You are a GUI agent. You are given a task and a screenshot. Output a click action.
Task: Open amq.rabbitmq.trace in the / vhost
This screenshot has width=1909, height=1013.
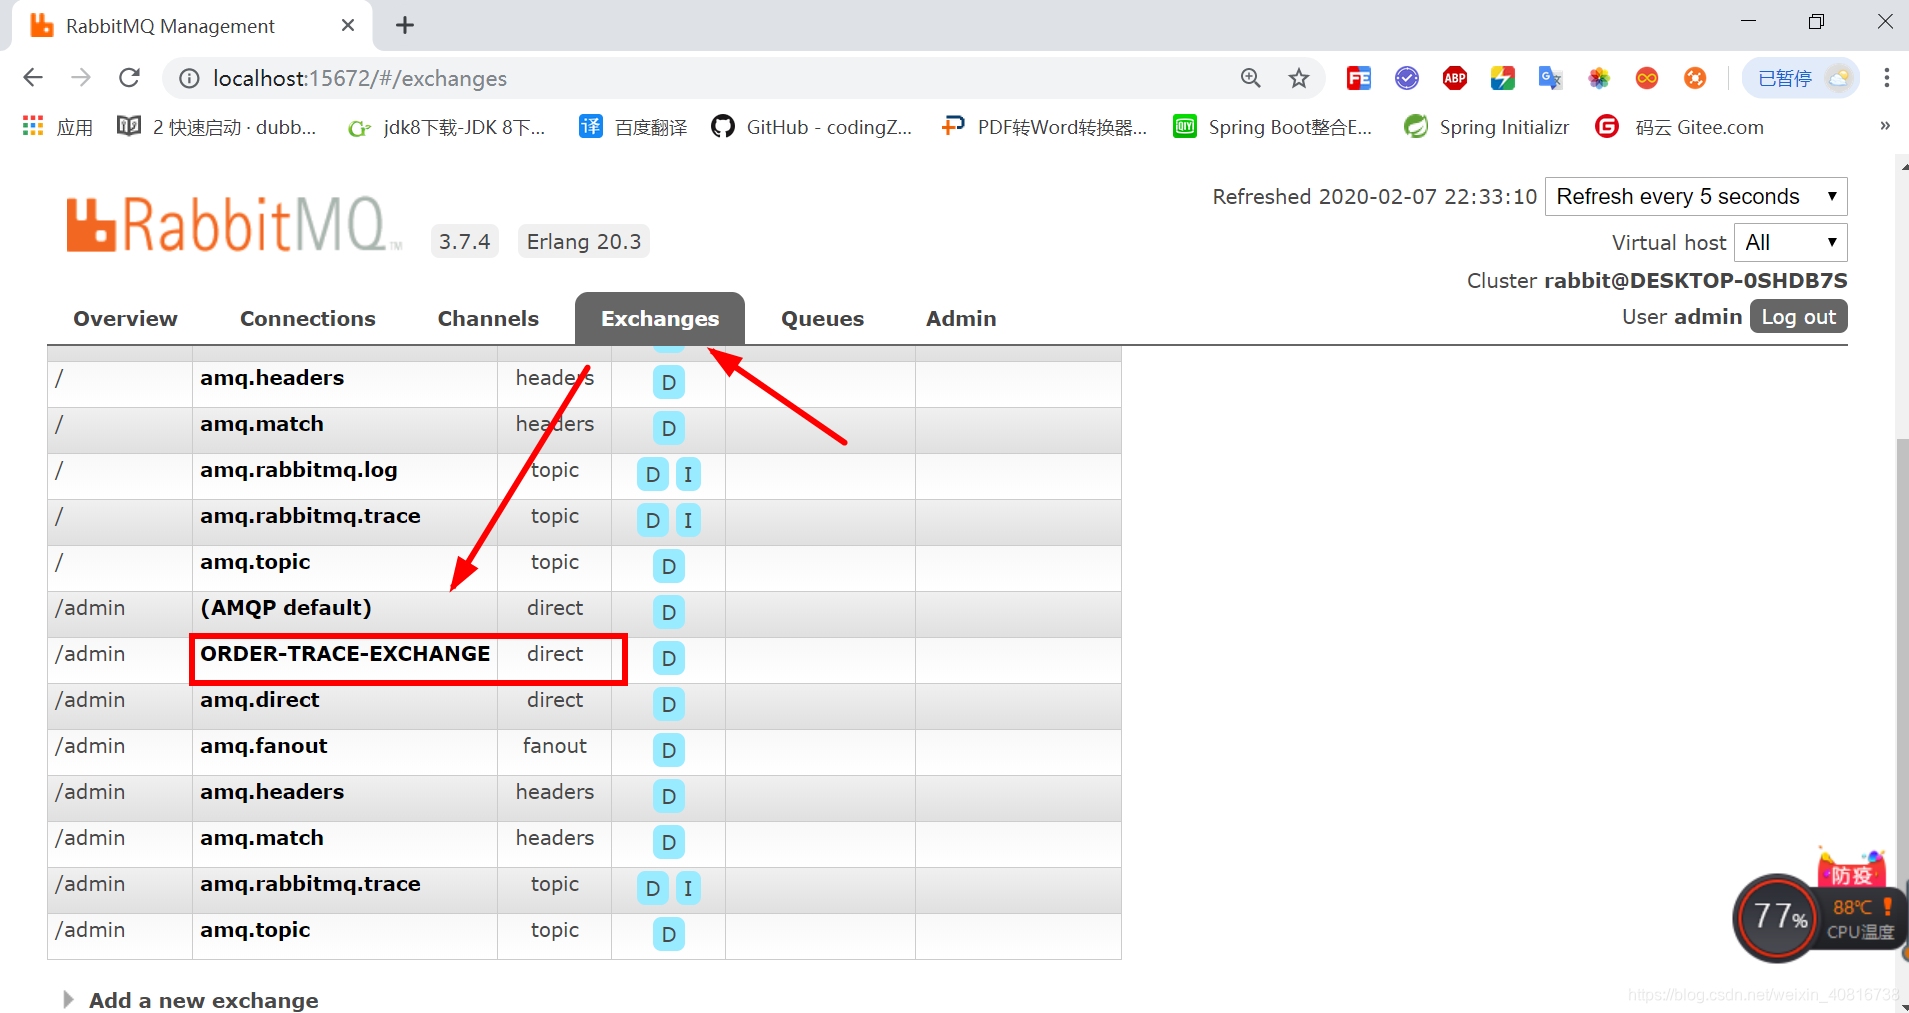tap(310, 516)
